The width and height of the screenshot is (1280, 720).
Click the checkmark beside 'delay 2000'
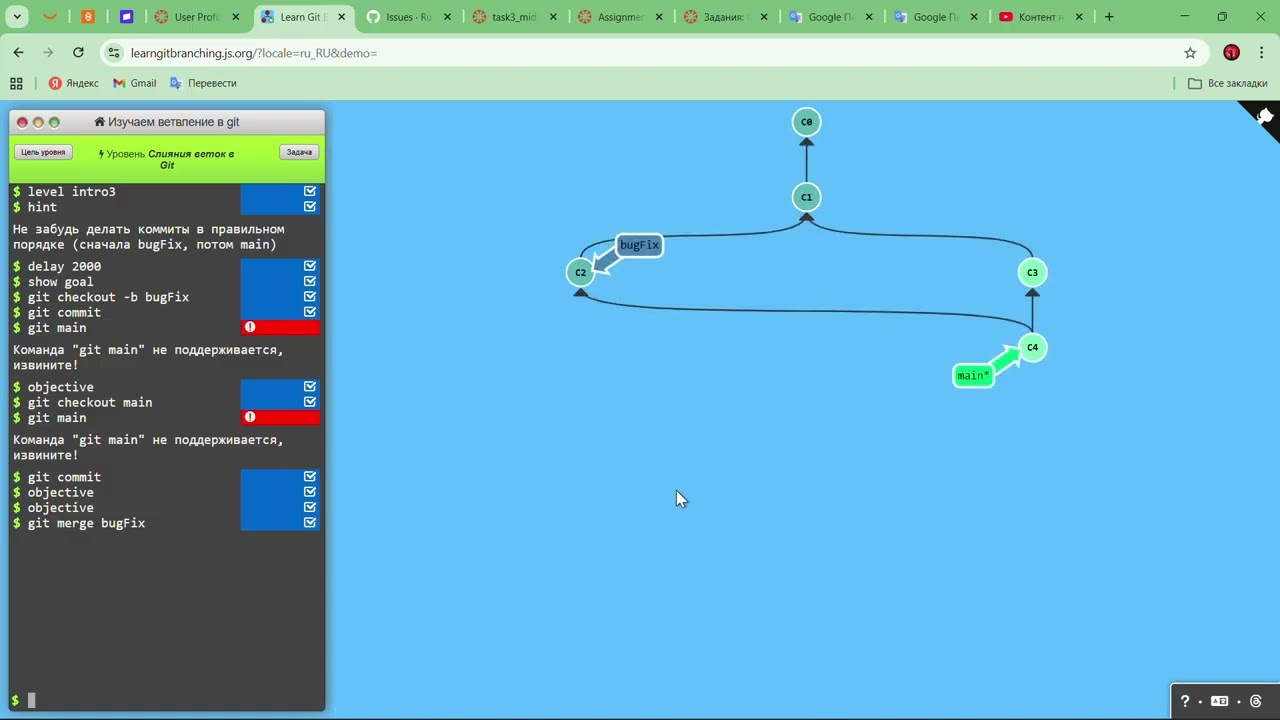309,266
